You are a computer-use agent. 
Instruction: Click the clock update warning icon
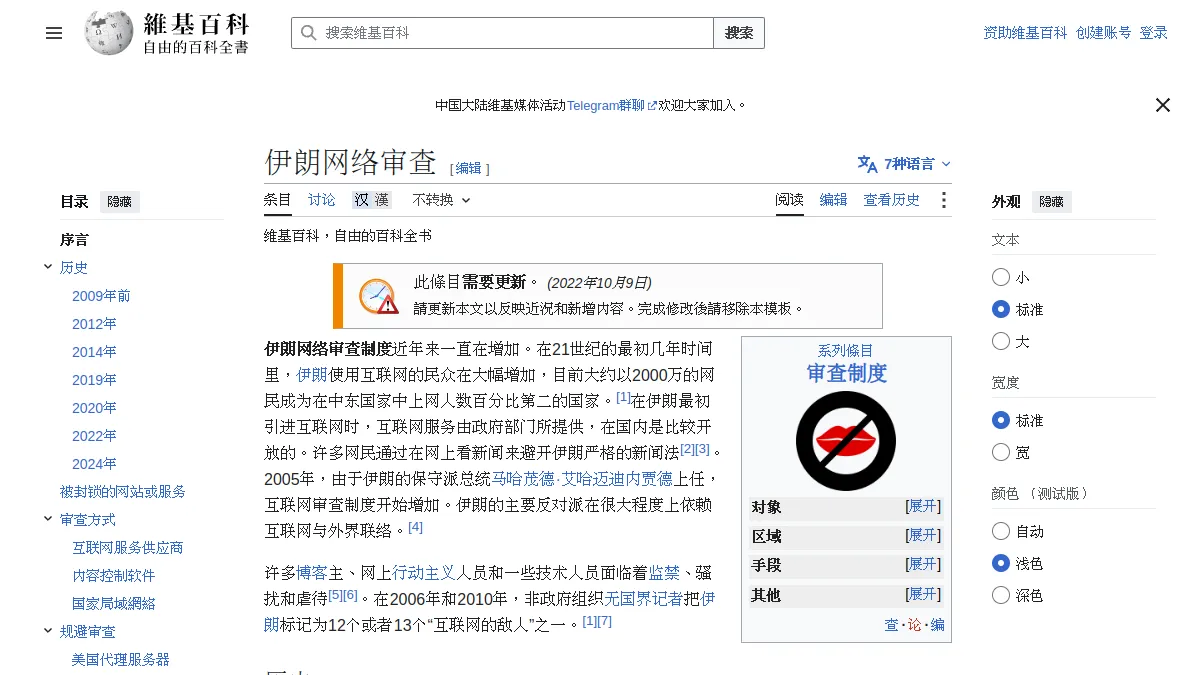tap(378, 296)
